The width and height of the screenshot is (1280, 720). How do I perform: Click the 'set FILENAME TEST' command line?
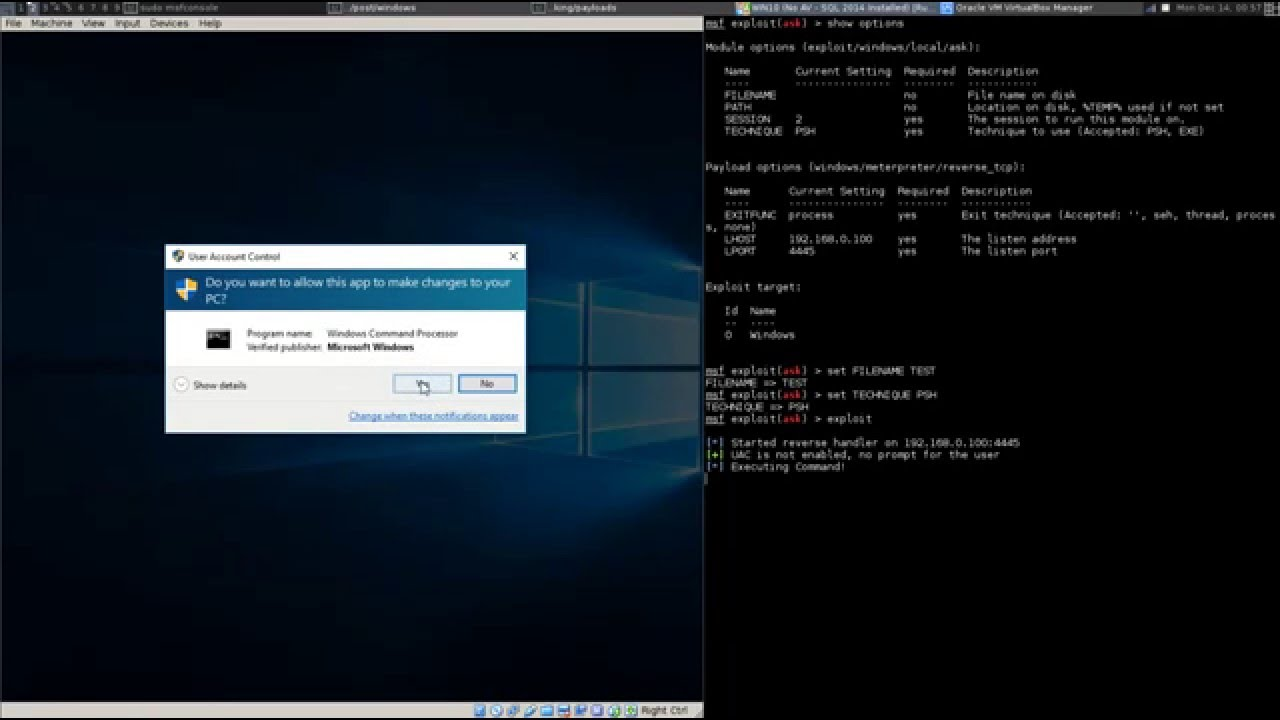click(x=821, y=371)
